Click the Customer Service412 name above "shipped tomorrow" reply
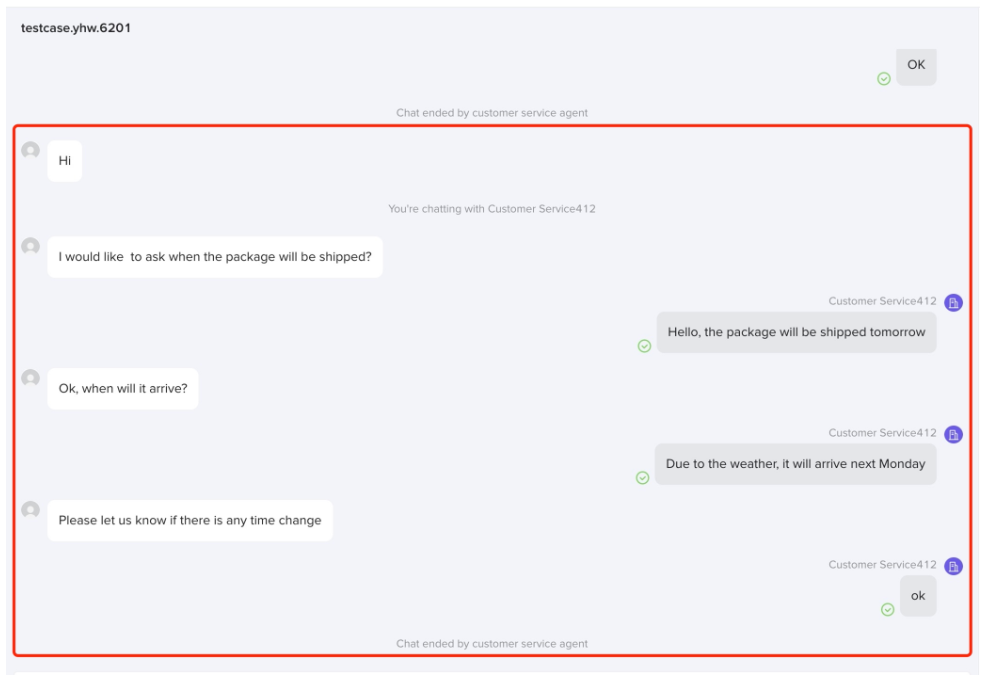 pos(882,301)
